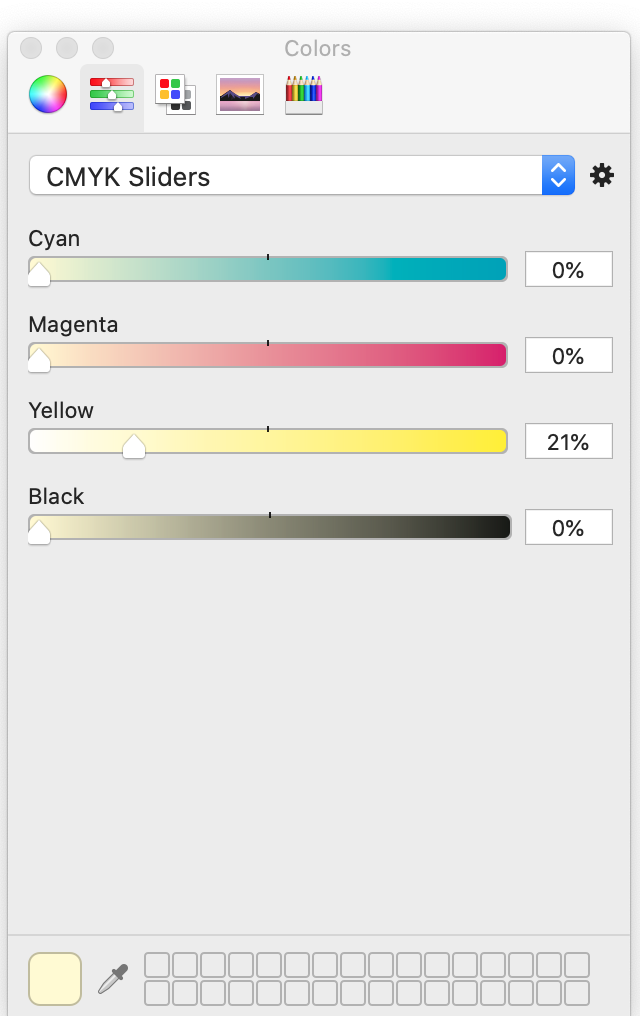Focus the Yellow 21% value field
The width and height of the screenshot is (640, 1016).
pyautogui.click(x=569, y=441)
